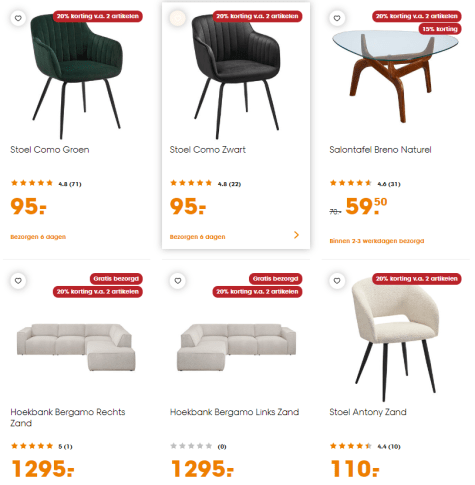Add Stoel Antony Zand to favorites
This screenshot has height=485, width=475.
[337, 281]
